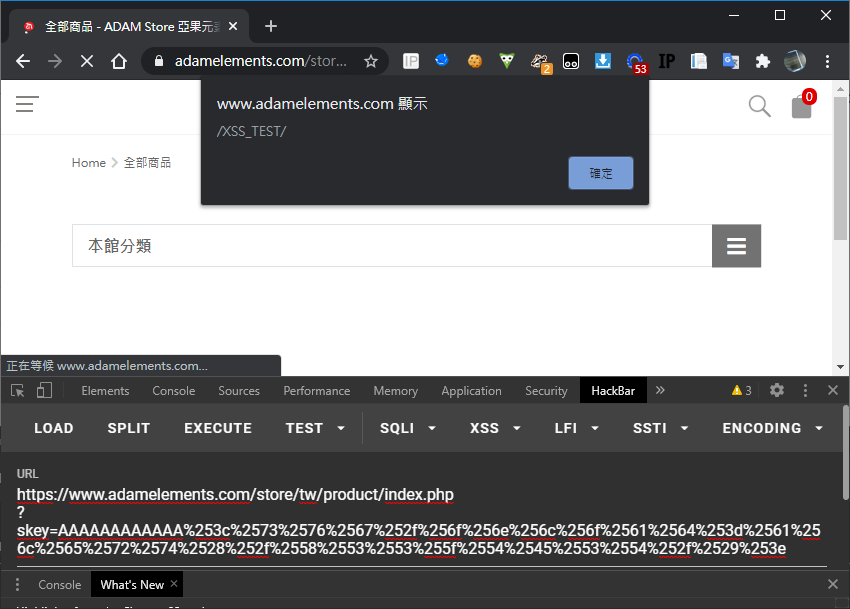The height and width of the screenshot is (609, 850).
Task: Close the DevTools panel
Action: [833, 390]
